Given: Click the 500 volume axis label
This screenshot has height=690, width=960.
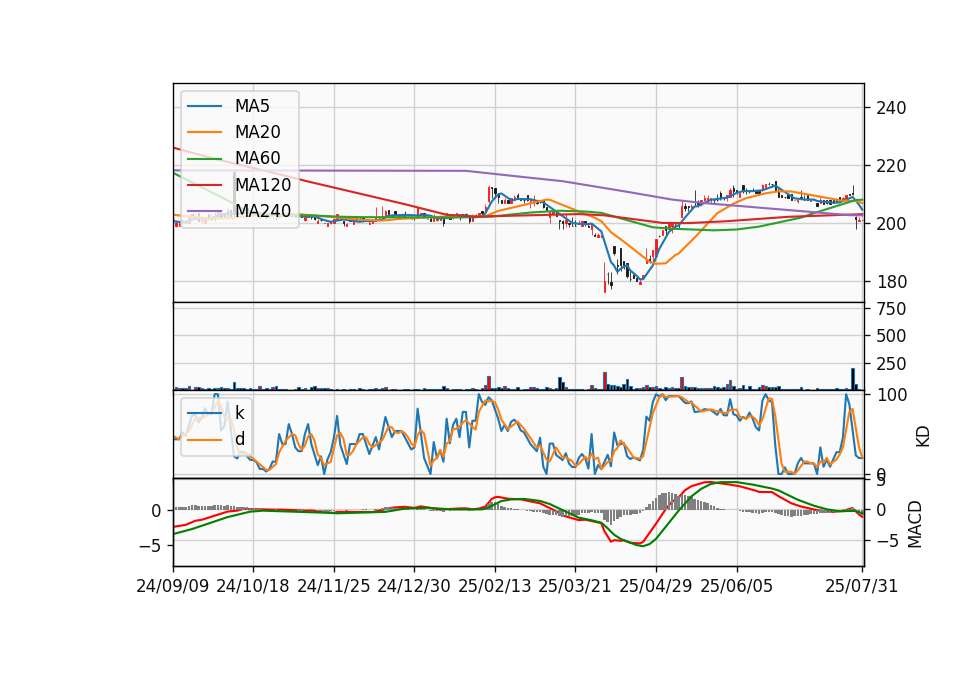Looking at the screenshot, I should [891, 336].
